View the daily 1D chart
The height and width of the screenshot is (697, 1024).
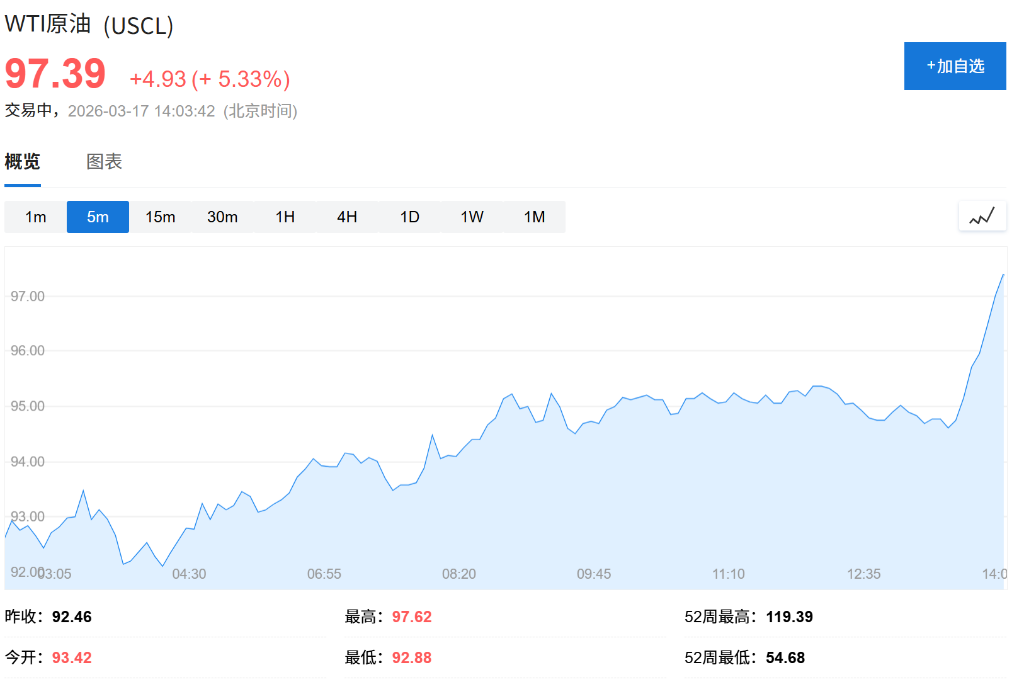pyautogui.click(x=408, y=216)
